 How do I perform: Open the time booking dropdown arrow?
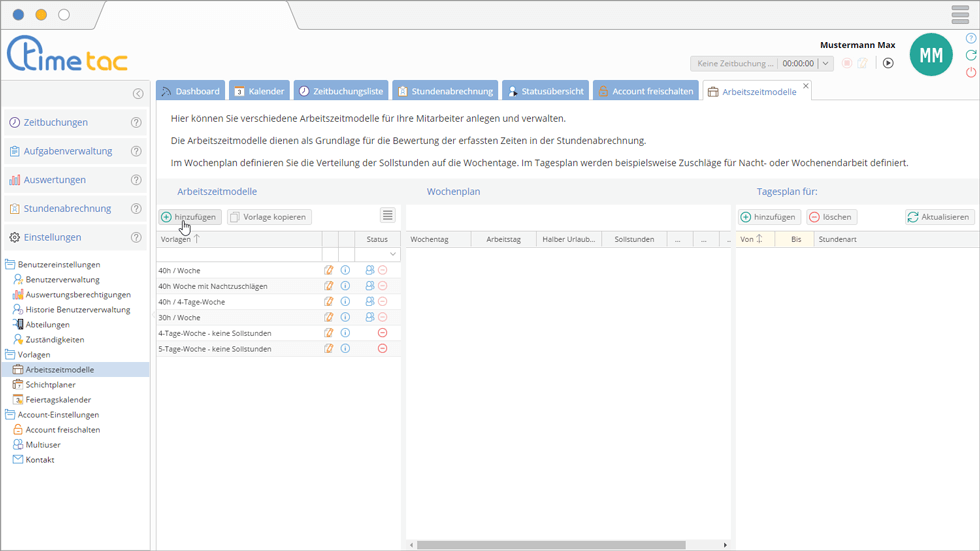click(x=825, y=63)
